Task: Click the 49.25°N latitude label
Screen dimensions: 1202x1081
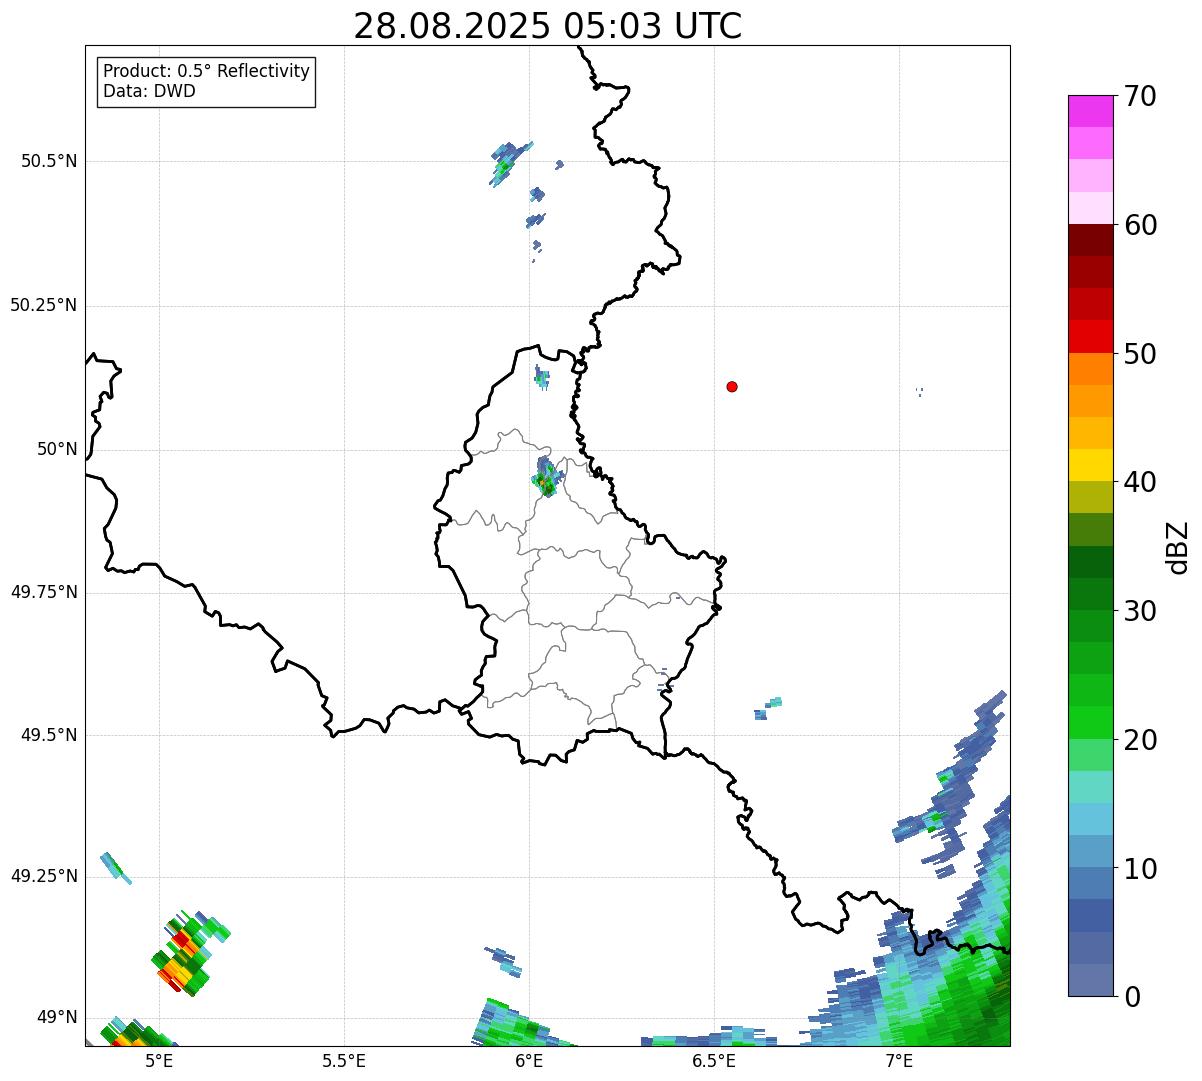Action: click(44, 876)
